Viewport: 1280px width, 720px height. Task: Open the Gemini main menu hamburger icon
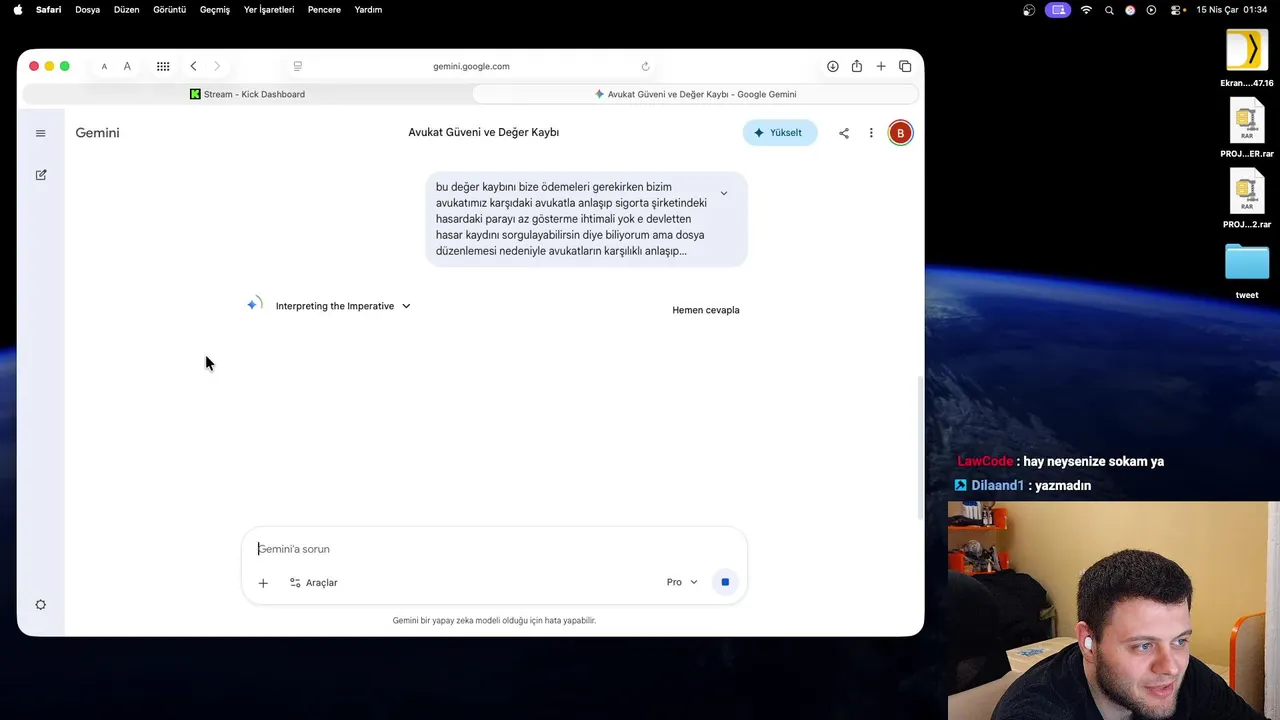click(x=40, y=133)
